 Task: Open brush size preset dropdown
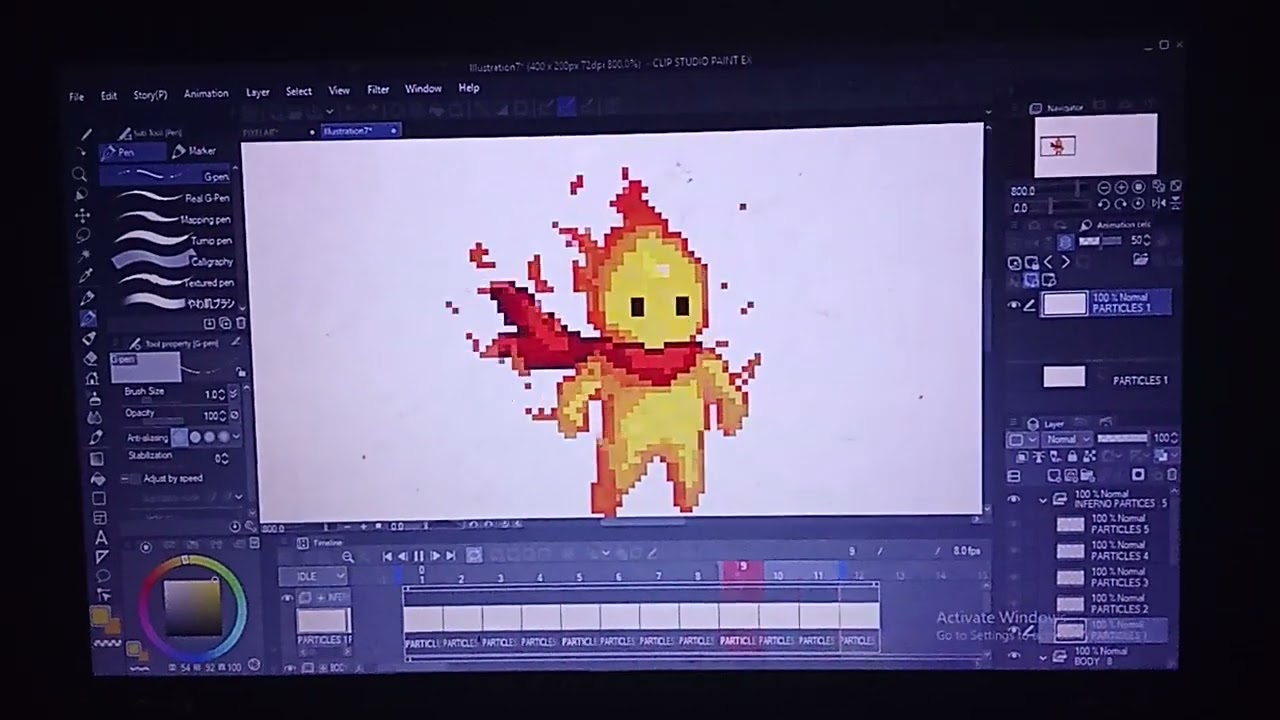tap(233, 394)
